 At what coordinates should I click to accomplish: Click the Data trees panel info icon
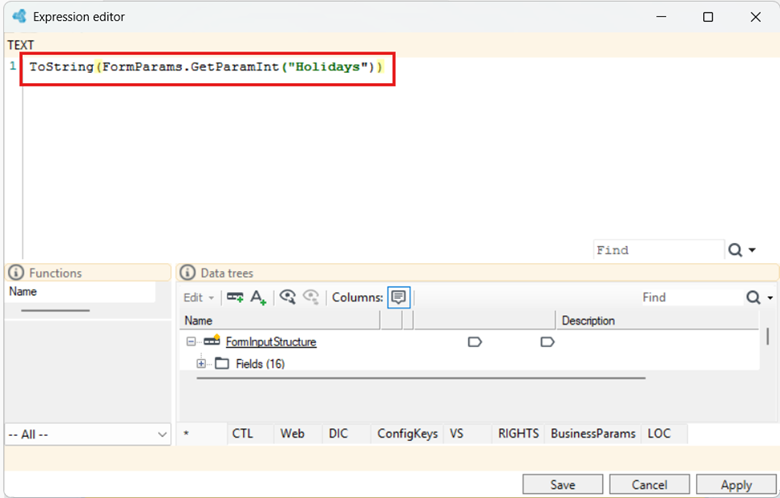click(x=188, y=273)
